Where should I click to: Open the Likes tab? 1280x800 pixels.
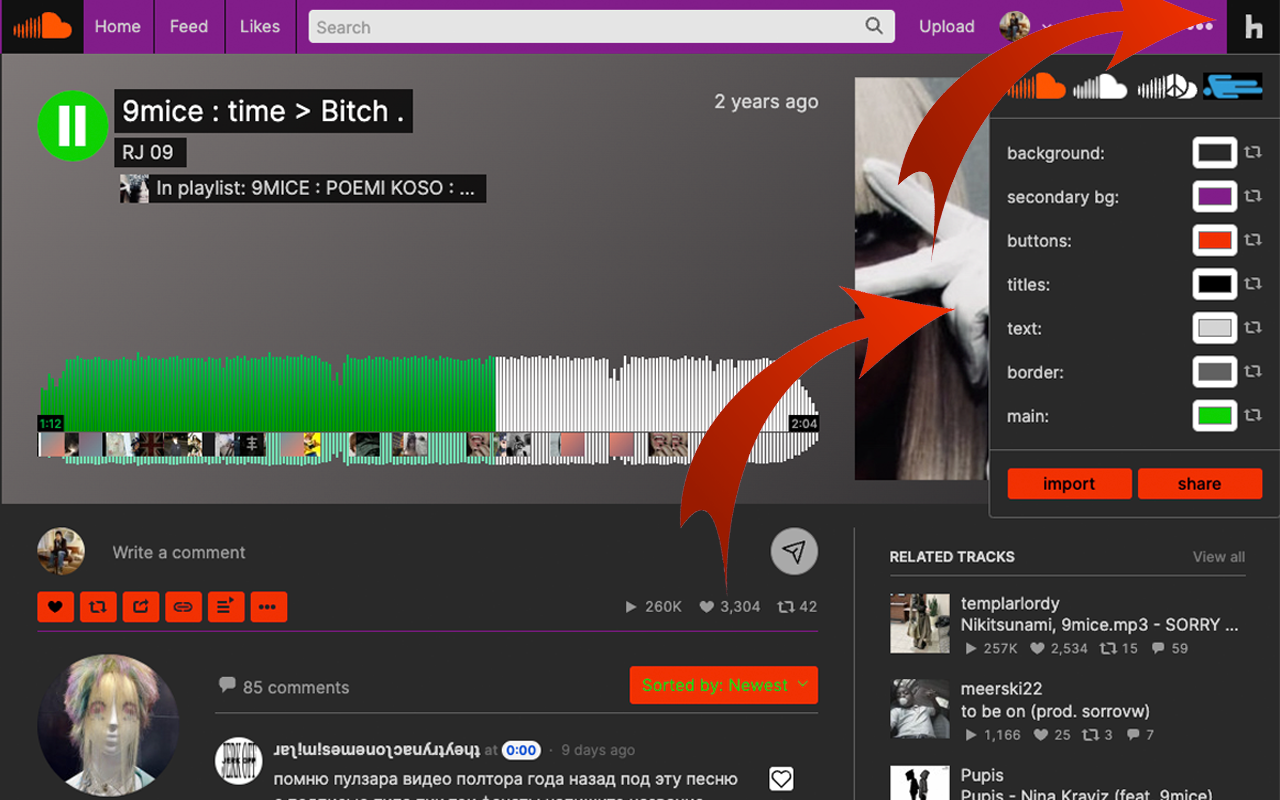[x=260, y=27]
